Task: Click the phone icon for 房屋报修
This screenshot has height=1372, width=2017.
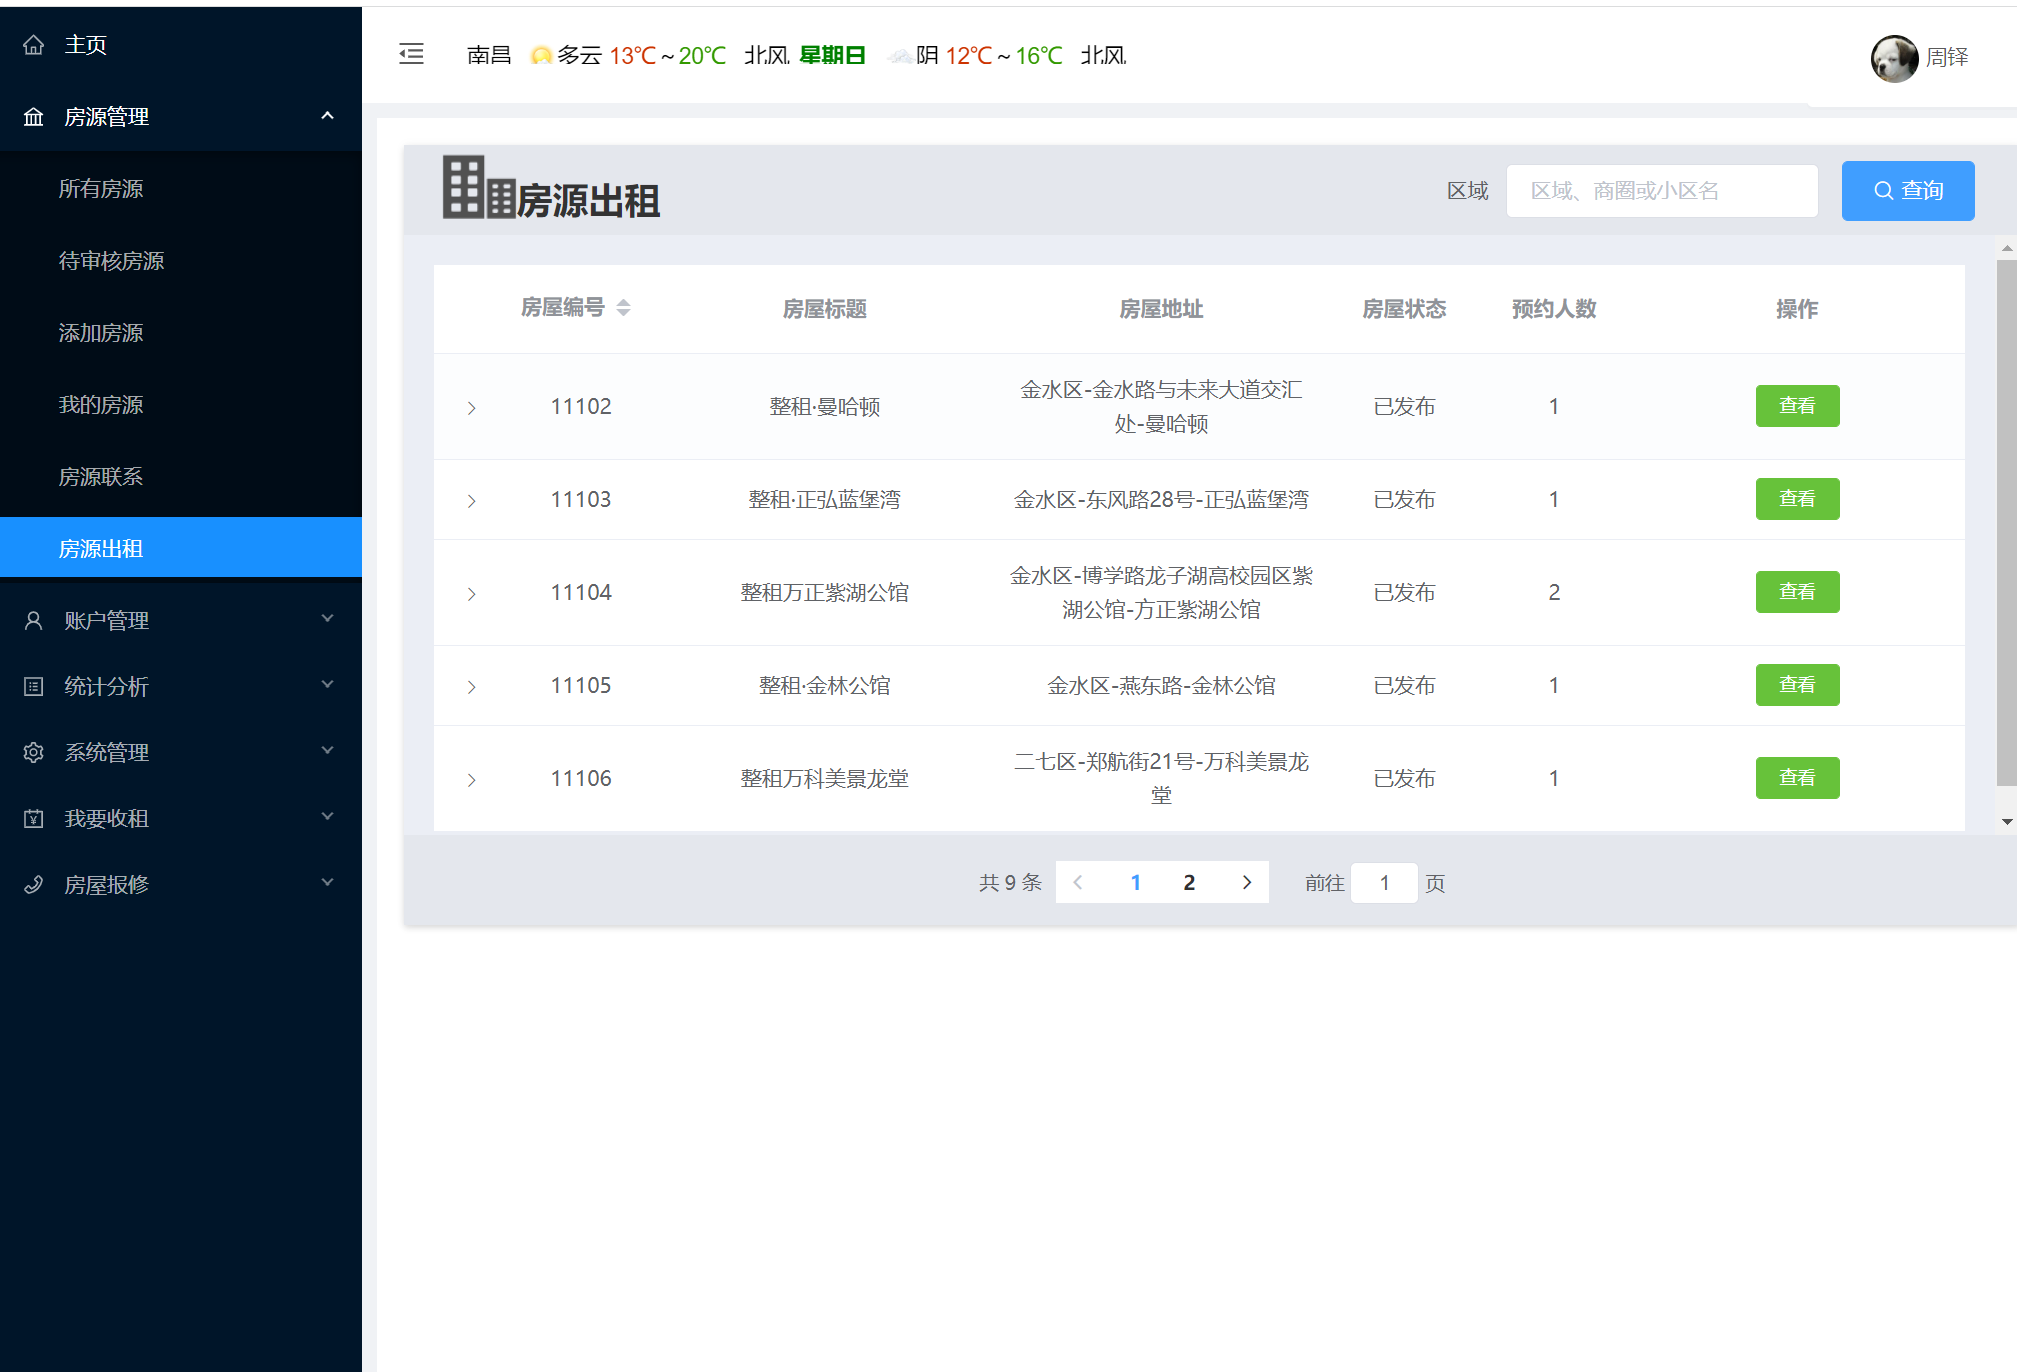Action: [x=34, y=885]
